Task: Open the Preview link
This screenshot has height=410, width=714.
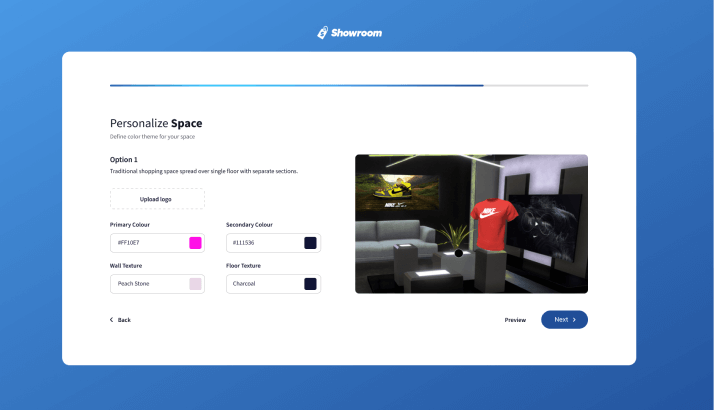Action: 515,320
